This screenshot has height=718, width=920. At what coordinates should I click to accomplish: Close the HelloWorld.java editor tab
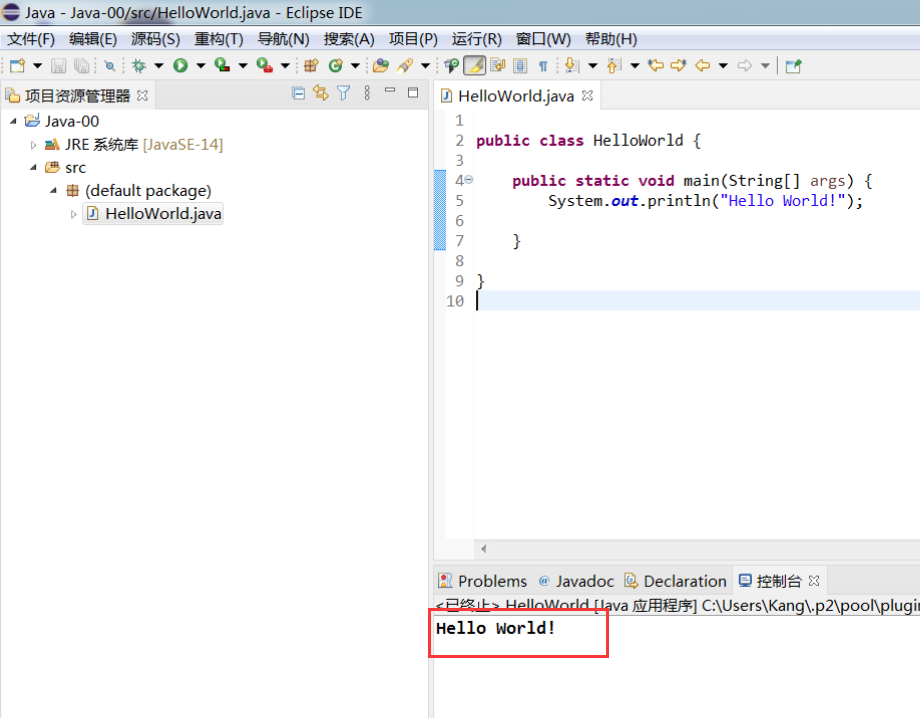click(x=587, y=96)
